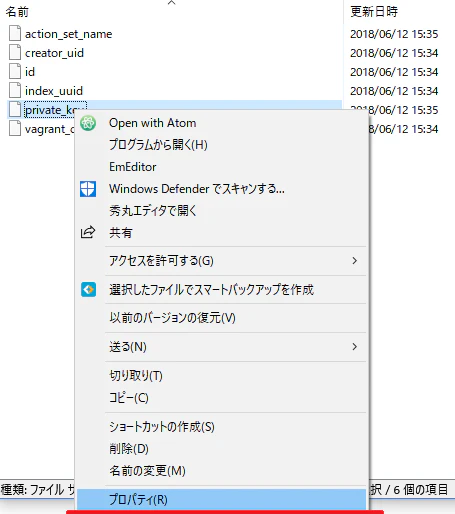Click the creator_uid file icon

click(15, 53)
